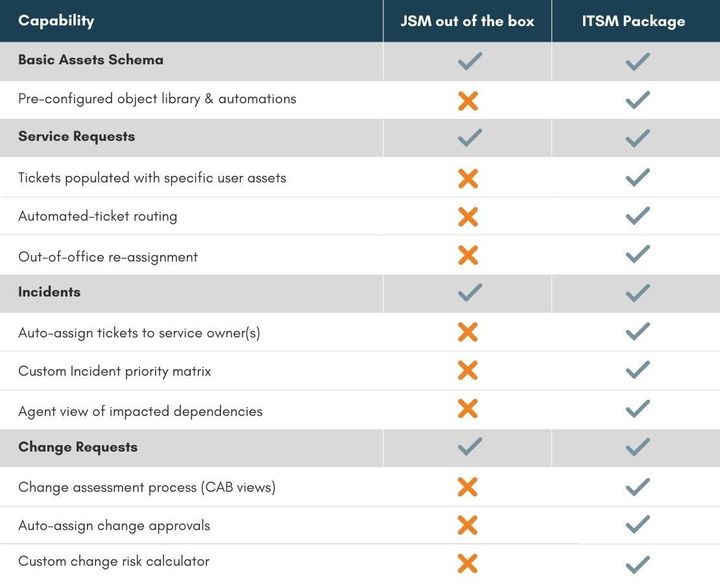The image size is (720, 584).
Task: Click the JSM checkmark in Incidents row
Action: [467, 293]
